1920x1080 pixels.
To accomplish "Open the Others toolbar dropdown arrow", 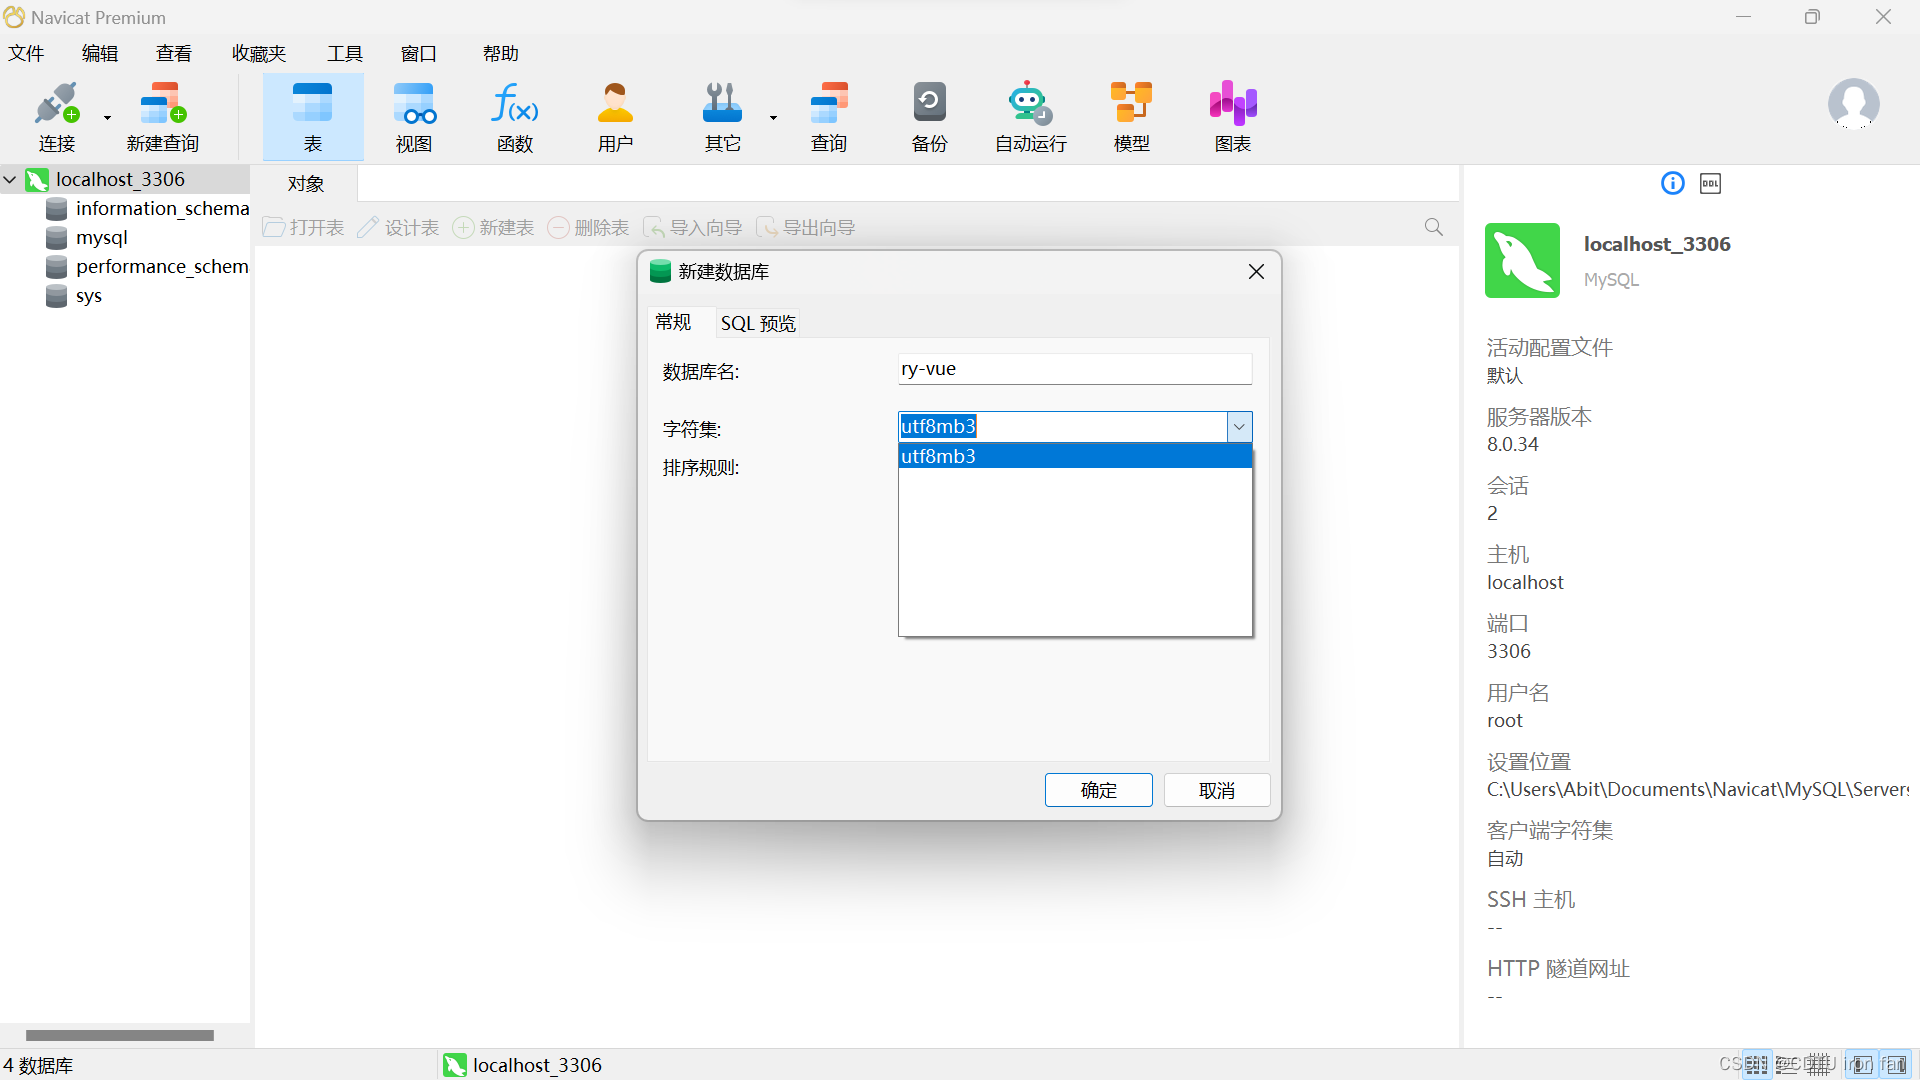I will [x=773, y=118].
